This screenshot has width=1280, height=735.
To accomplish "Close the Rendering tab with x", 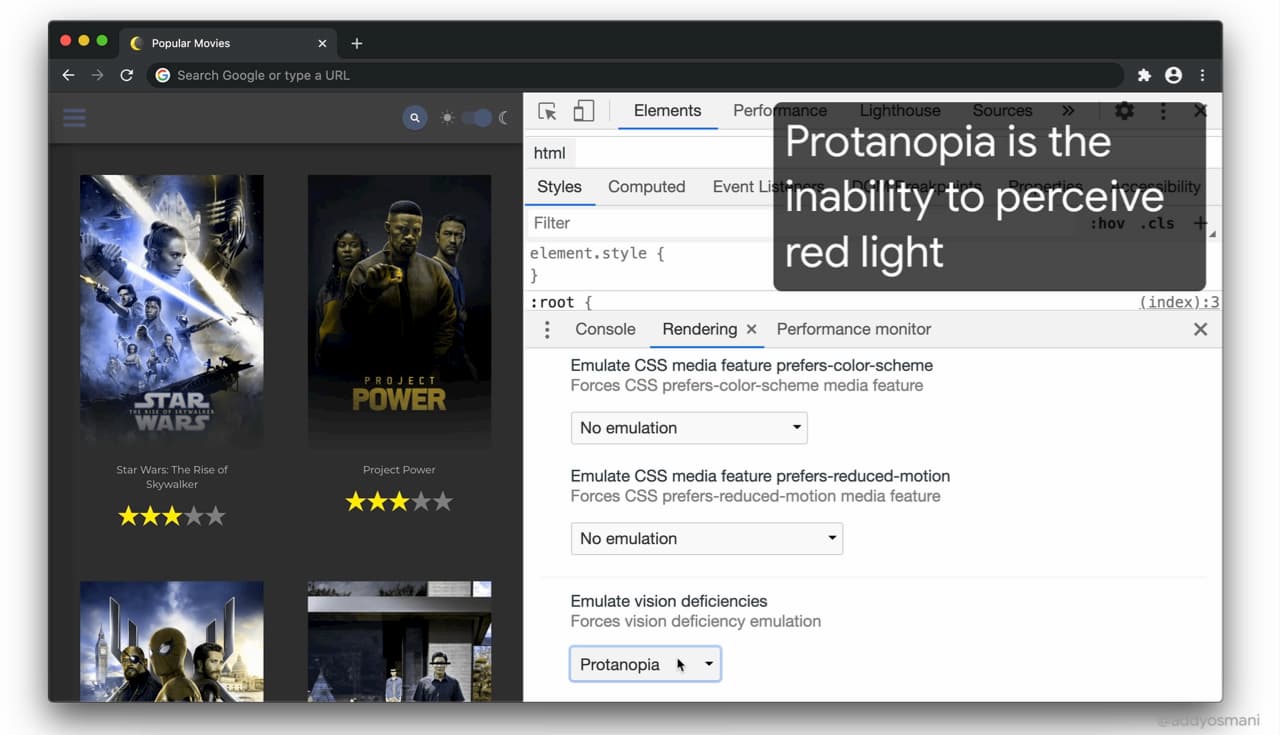I will (x=751, y=329).
